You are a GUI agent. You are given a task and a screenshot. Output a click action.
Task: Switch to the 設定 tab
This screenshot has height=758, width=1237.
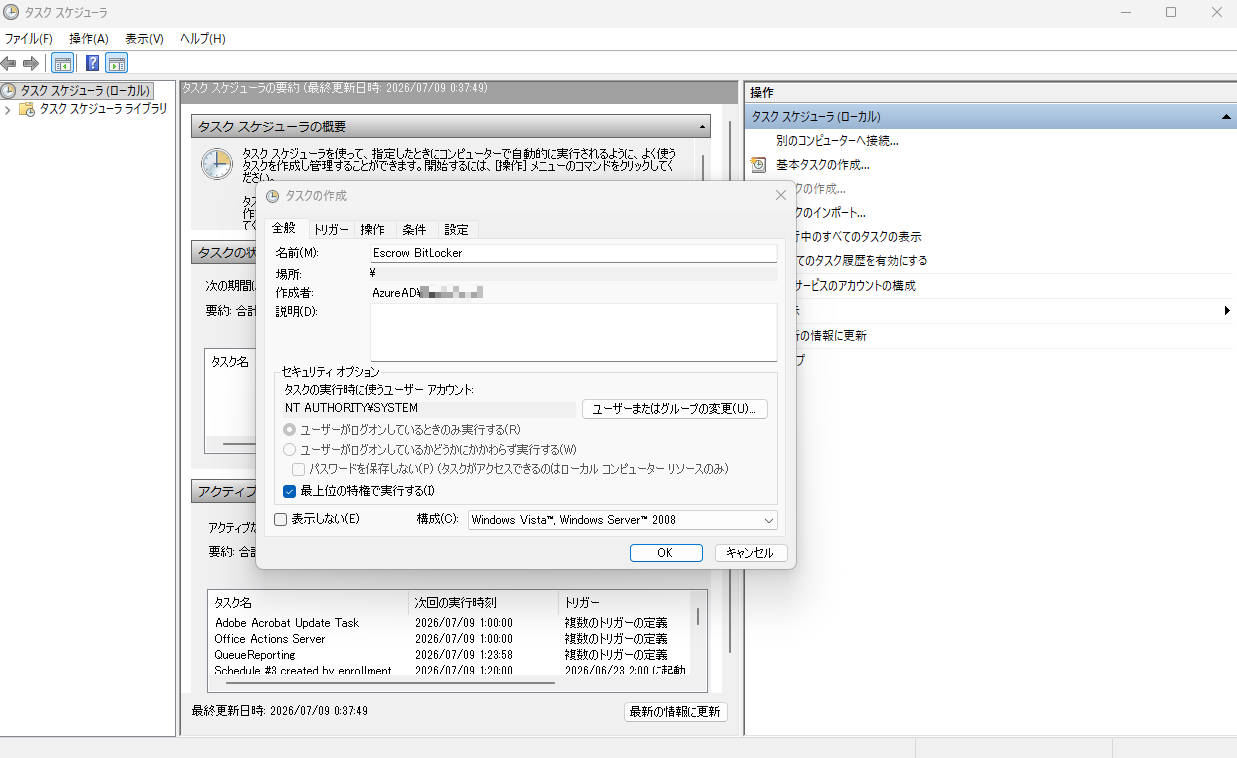click(456, 229)
